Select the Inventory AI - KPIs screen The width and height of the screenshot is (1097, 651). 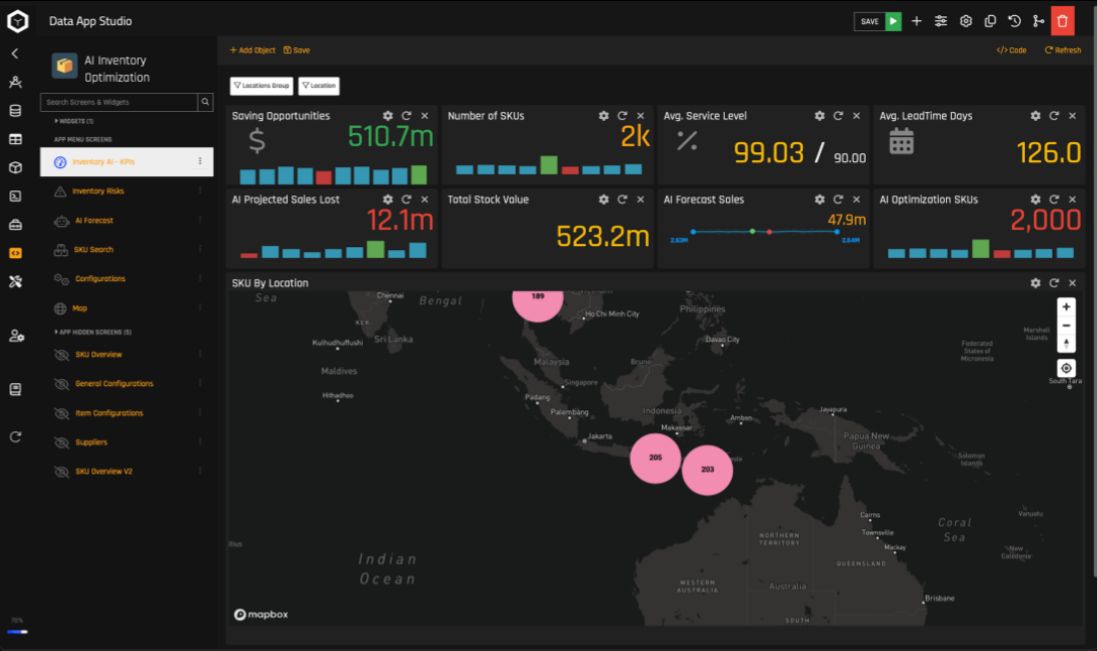coord(127,162)
